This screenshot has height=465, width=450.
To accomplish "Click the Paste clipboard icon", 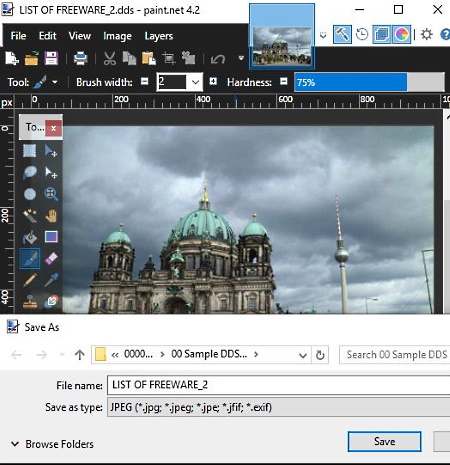I will point(149,59).
